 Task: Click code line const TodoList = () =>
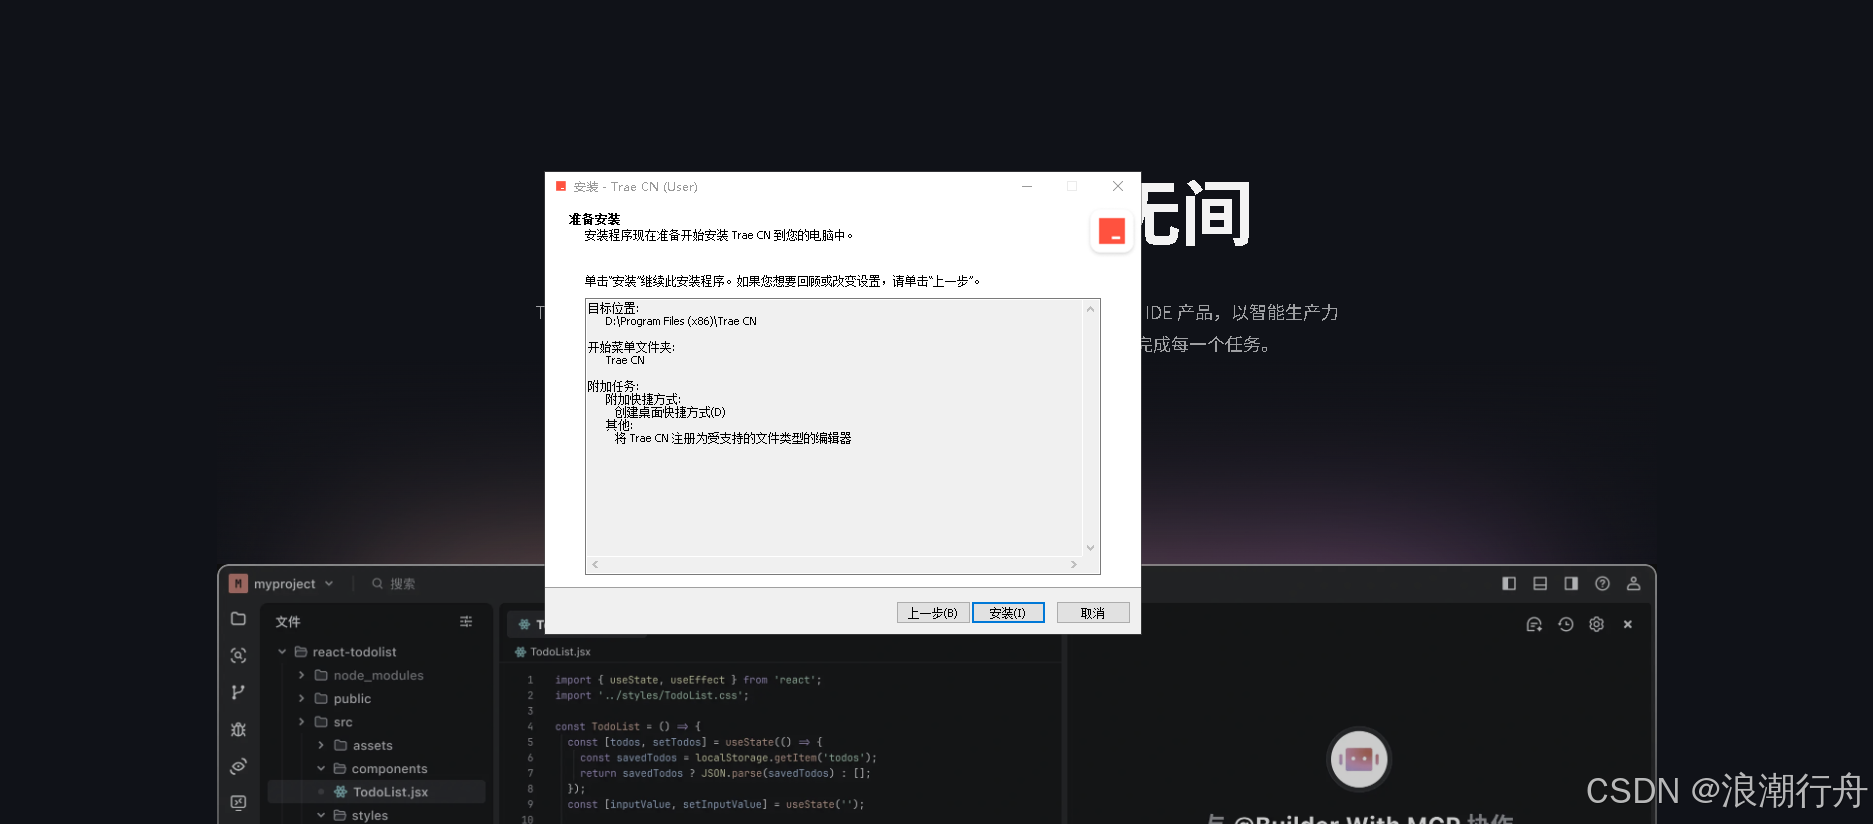pos(628,727)
